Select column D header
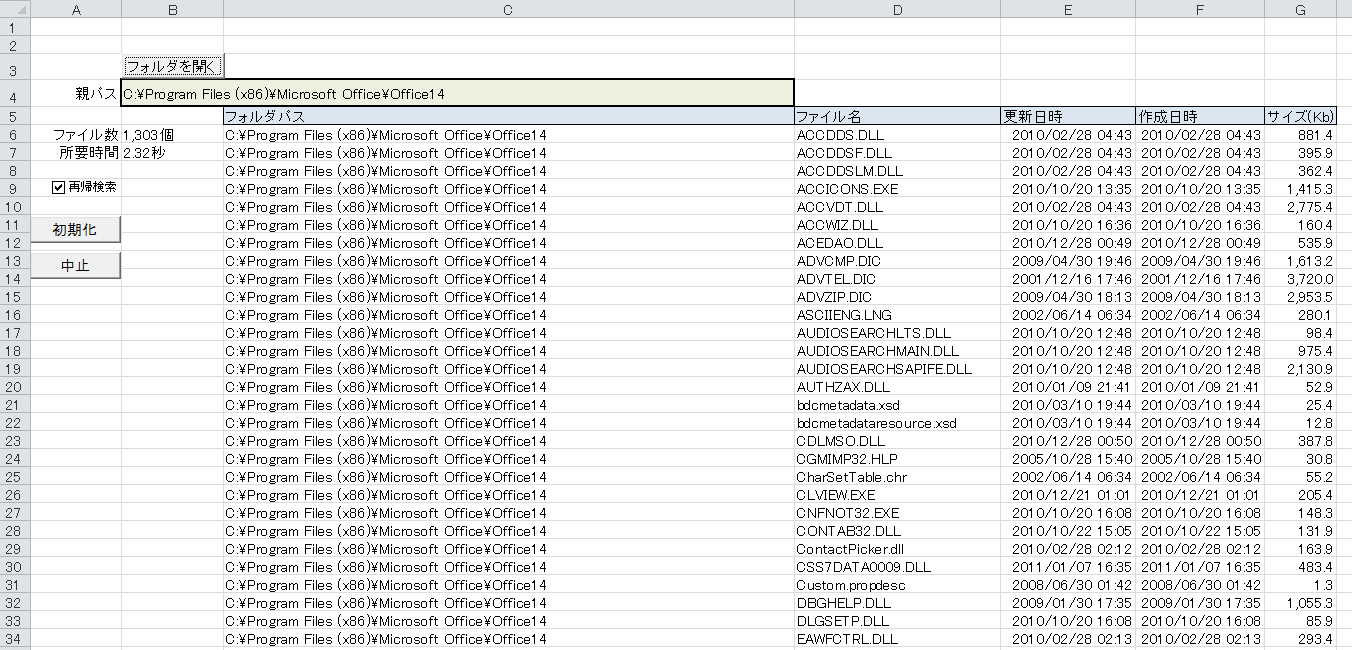Viewport: 1352px width, 650px height. pos(897,9)
